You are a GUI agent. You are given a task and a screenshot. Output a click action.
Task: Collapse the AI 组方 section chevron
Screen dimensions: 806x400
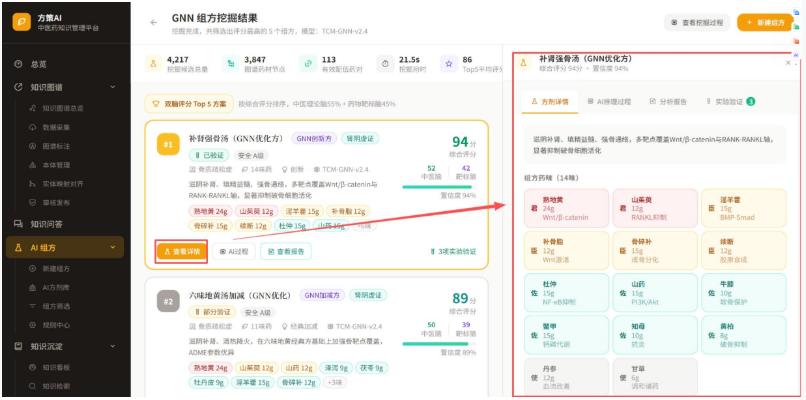pyautogui.click(x=113, y=248)
